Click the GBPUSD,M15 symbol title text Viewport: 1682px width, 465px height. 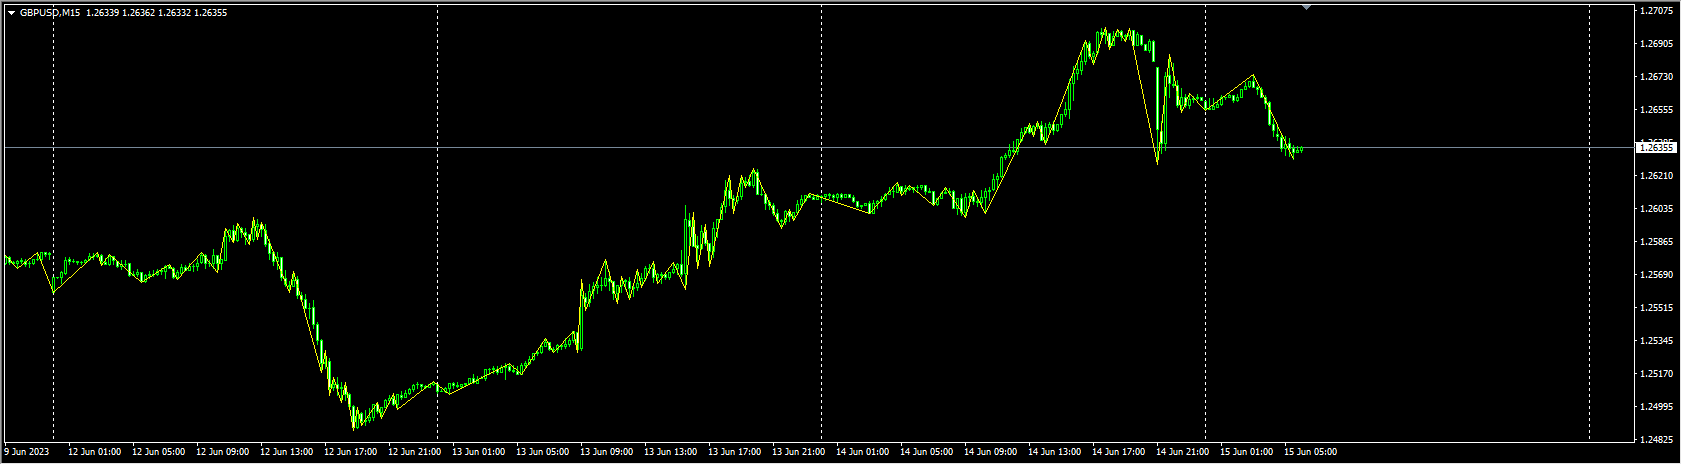coord(51,13)
